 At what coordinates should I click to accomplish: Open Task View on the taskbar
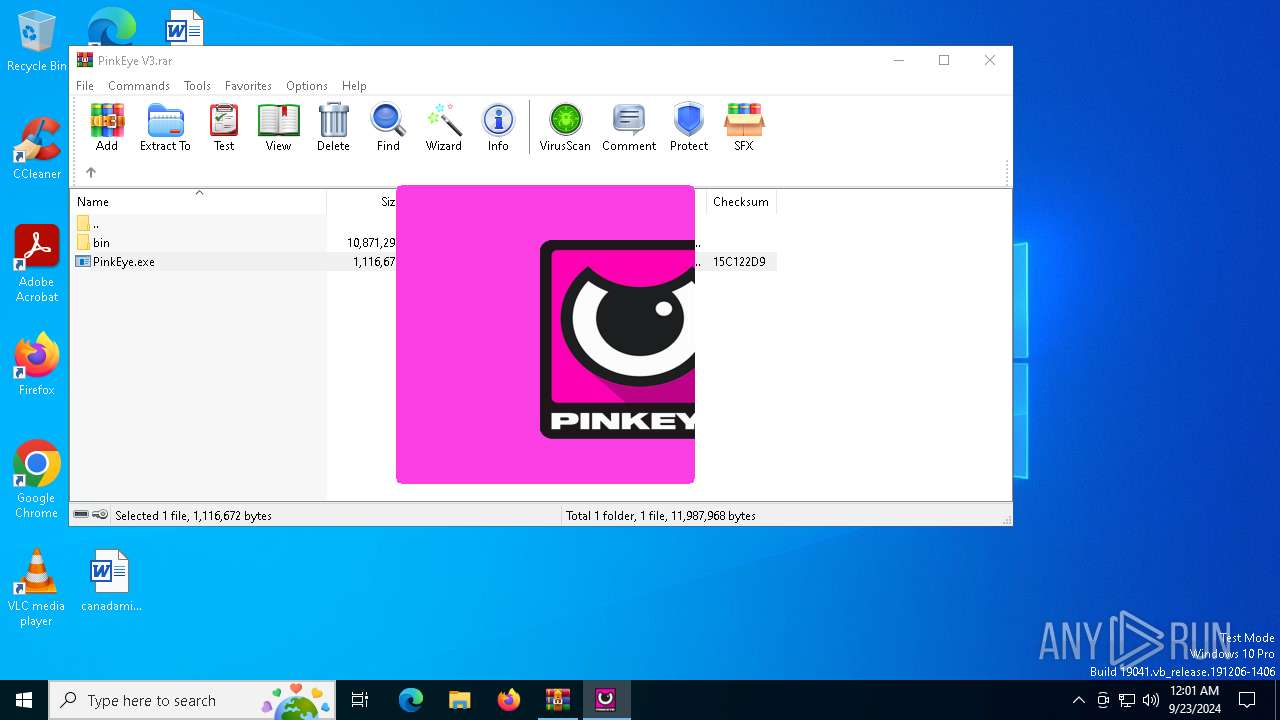[x=360, y=700]
